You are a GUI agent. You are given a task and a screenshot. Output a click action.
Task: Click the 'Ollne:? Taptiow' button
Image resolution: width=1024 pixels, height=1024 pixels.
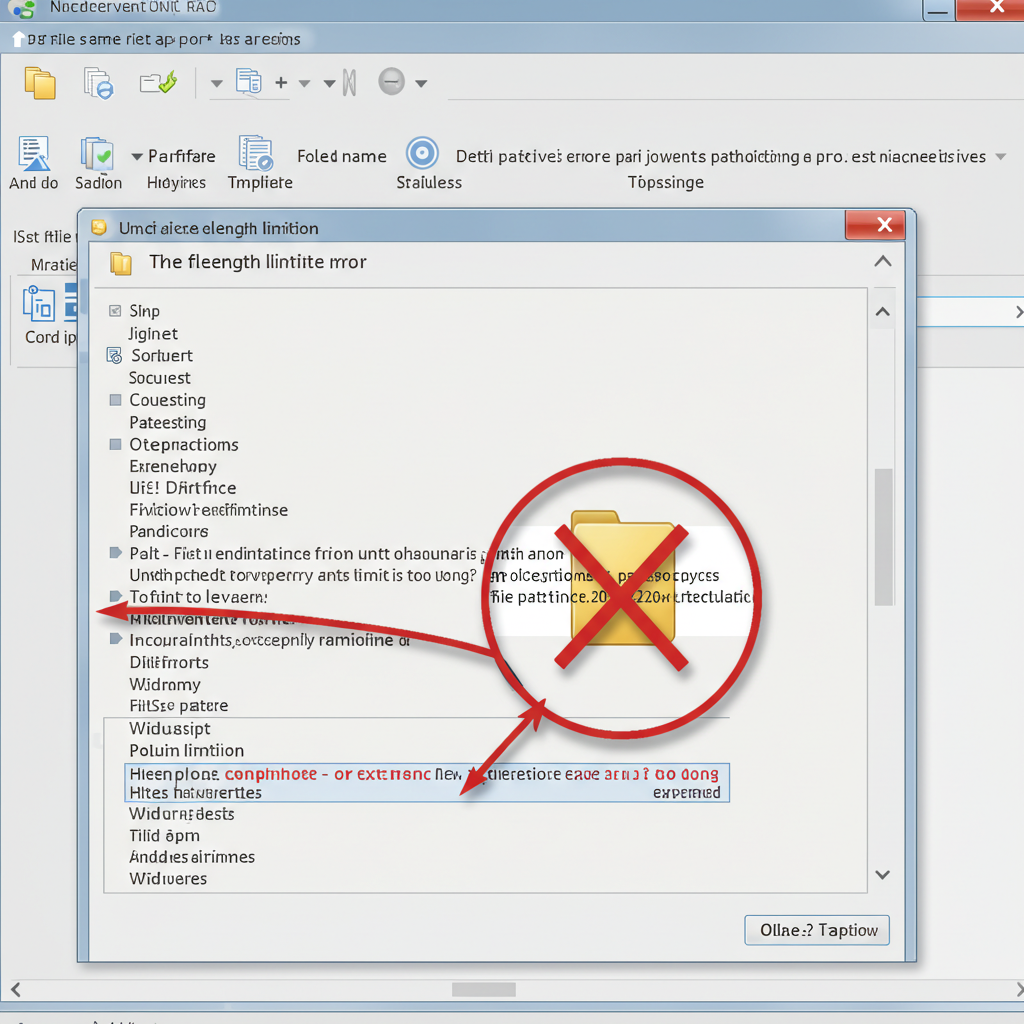817,930
